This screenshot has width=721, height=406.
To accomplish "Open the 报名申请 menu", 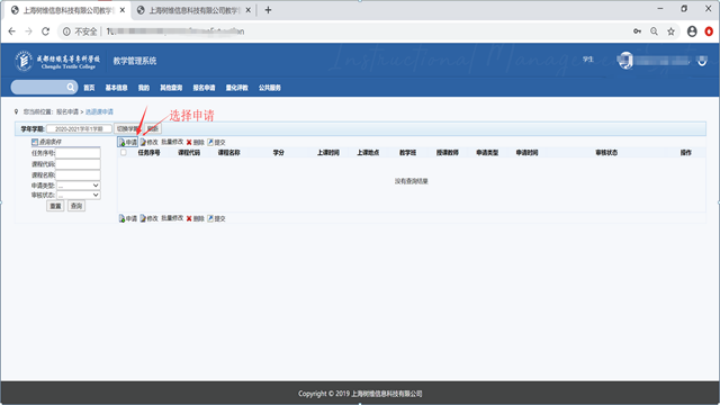I will (x=204, y=88).
